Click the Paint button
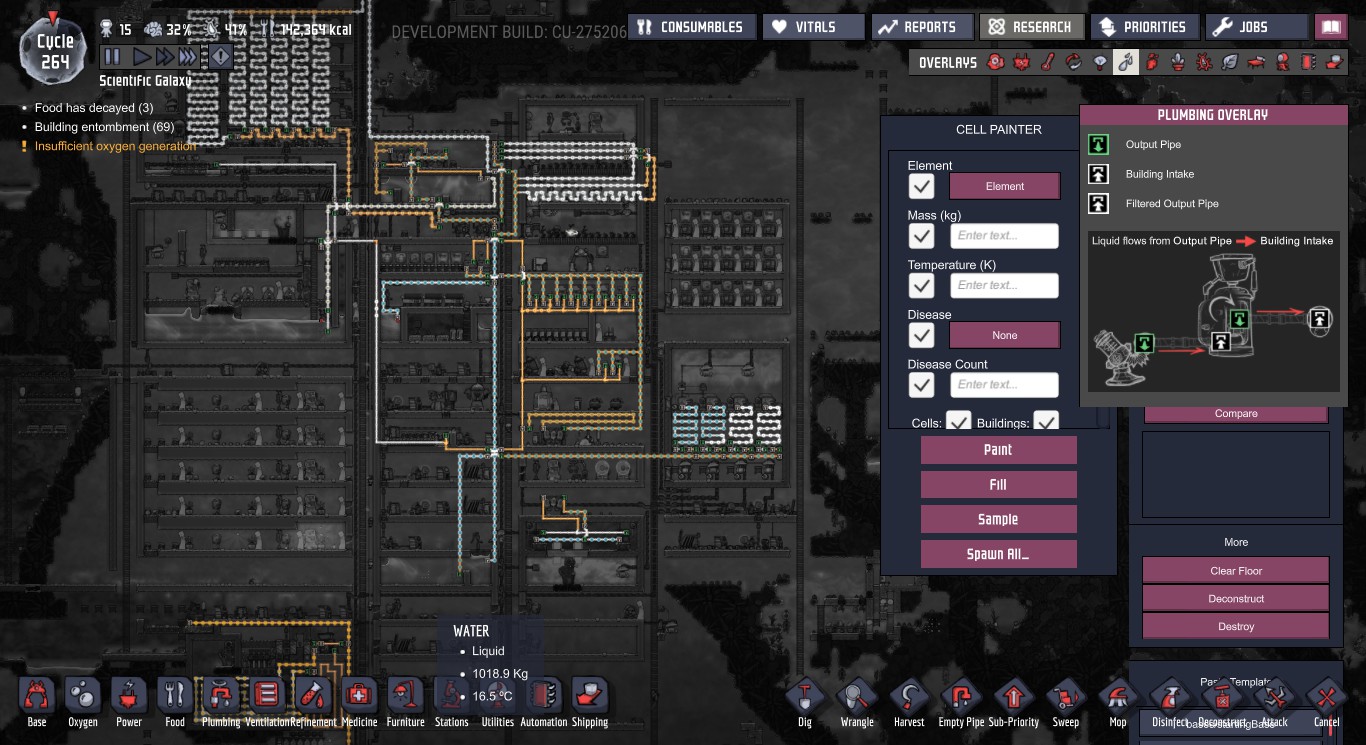Image resolution: width=1366 pixels, height=745 pixels. pyautogui.click(x=998, y=450)
